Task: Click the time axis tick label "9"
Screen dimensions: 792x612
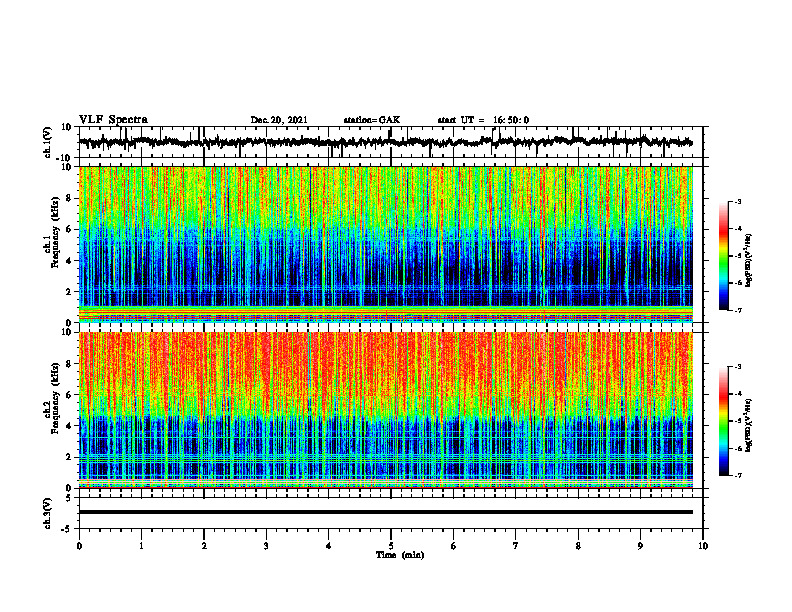Action: pos(640,546)
